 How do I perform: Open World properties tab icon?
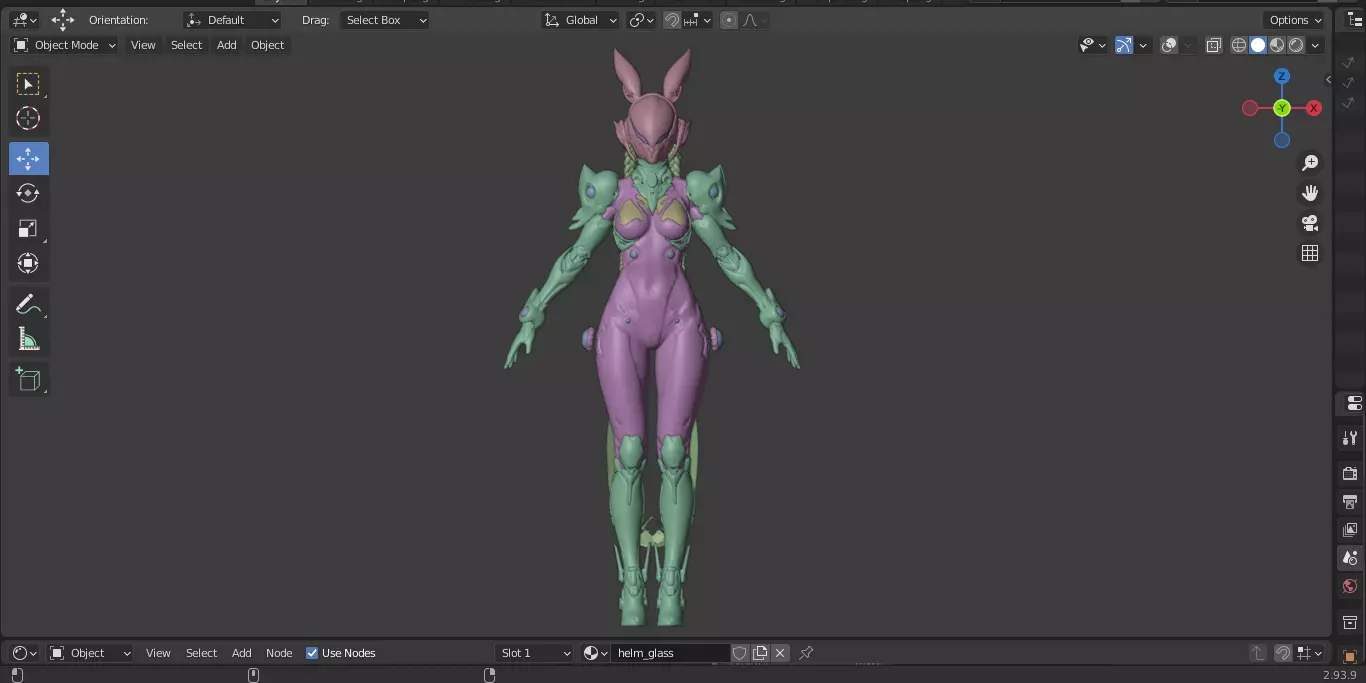point(1350,586)
